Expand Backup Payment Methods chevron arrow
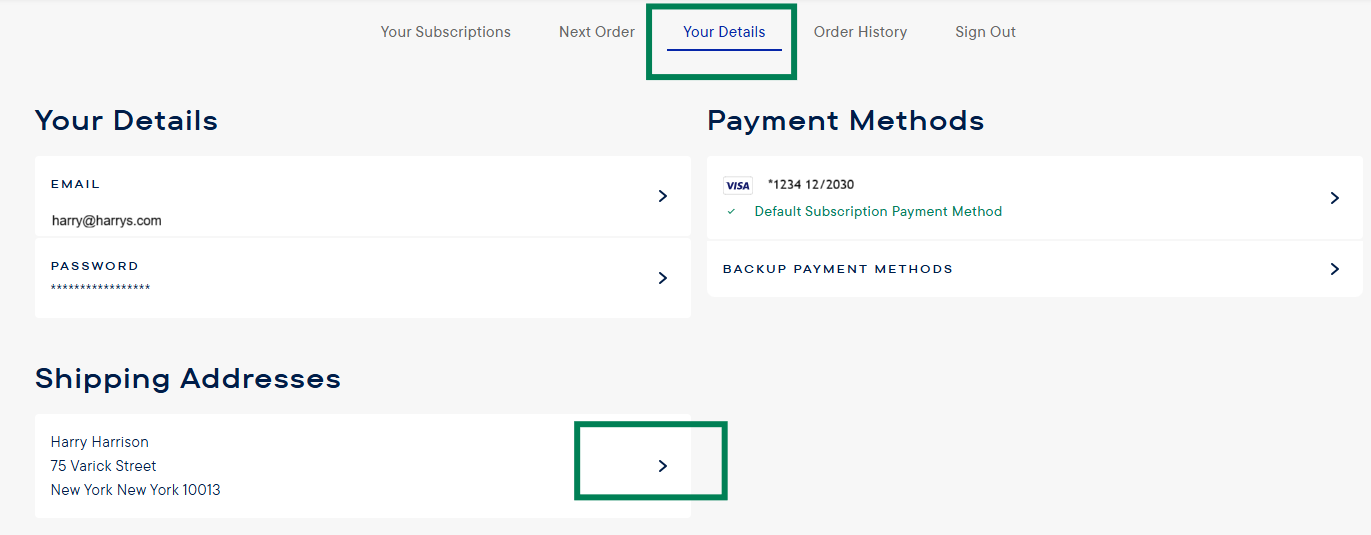Image resolution: width=1371 pixels, height=535 pixels. [x=1334, y=269]
